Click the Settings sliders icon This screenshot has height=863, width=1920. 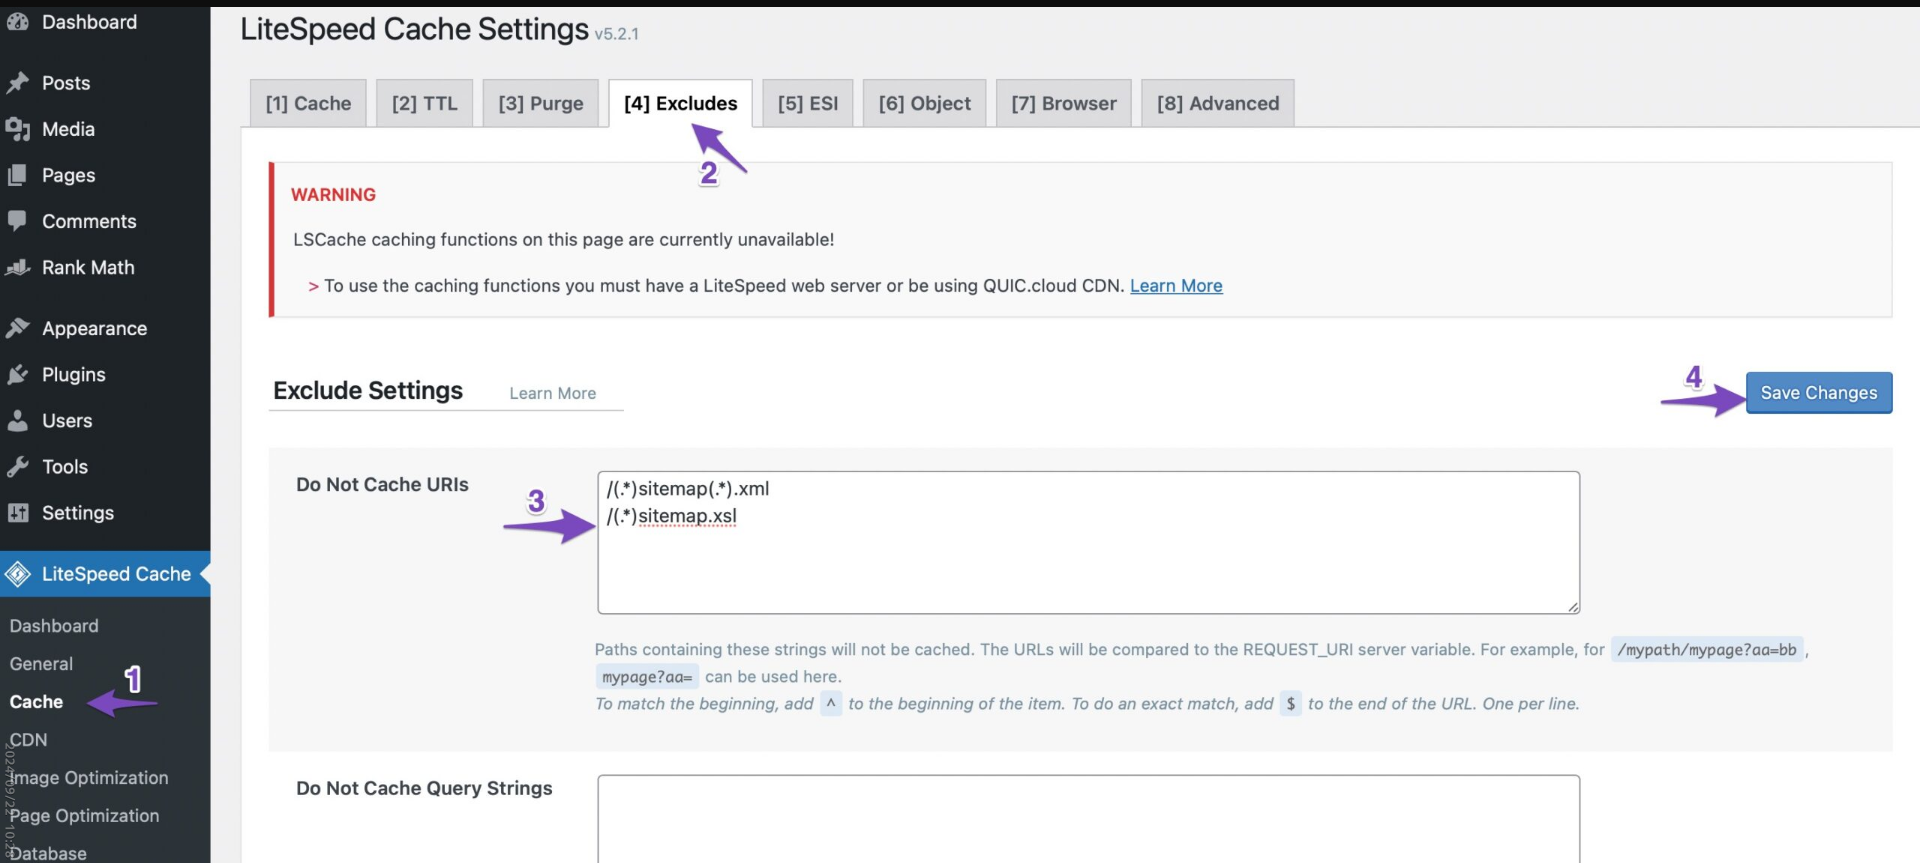[18, 513]
